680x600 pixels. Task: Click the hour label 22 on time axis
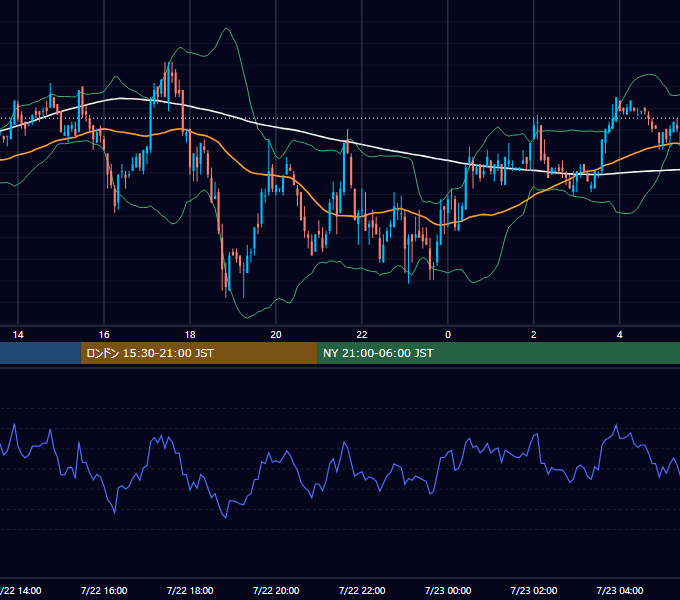pyautogui.click(x=362, y=335)
